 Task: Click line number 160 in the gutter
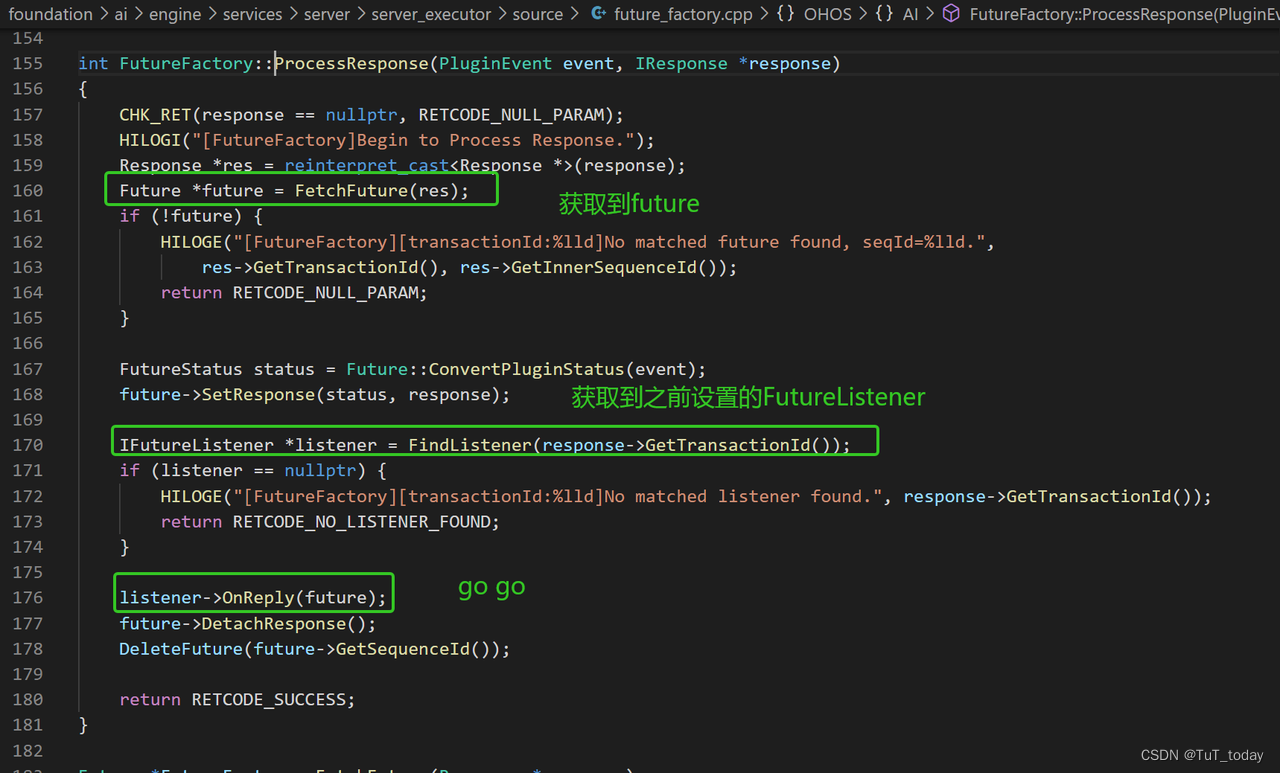coord(28,191)
